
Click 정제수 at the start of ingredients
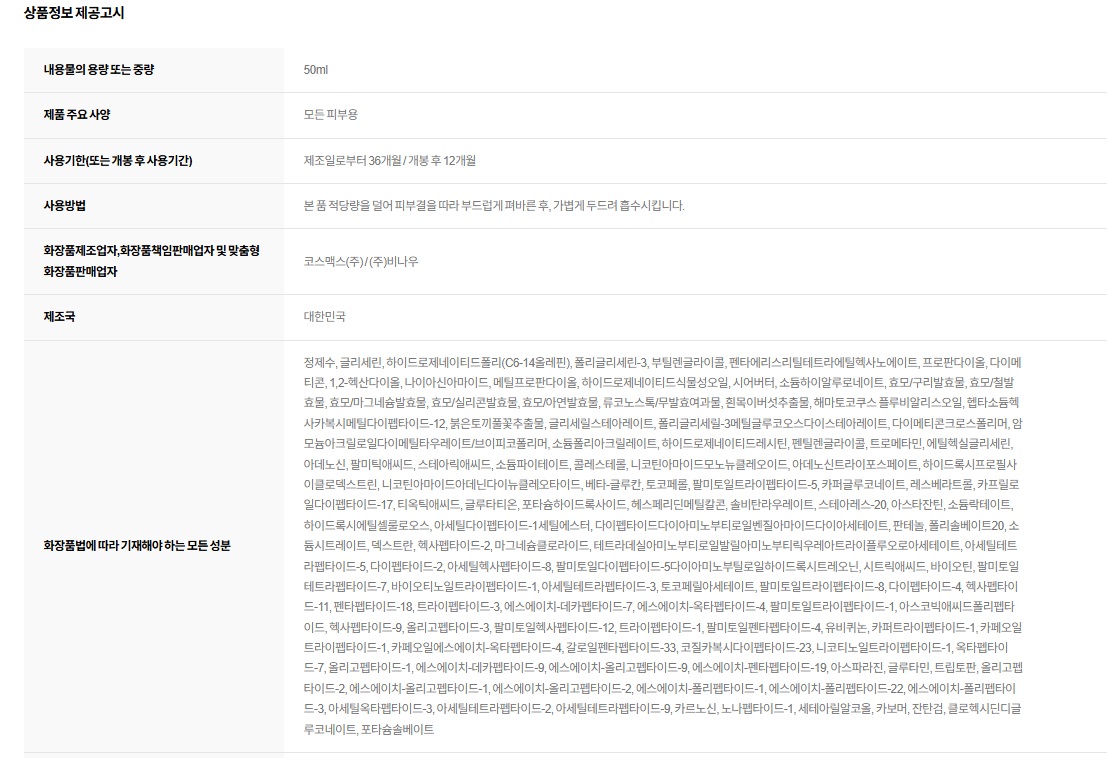pyautogui.click(x=320, y=361)
